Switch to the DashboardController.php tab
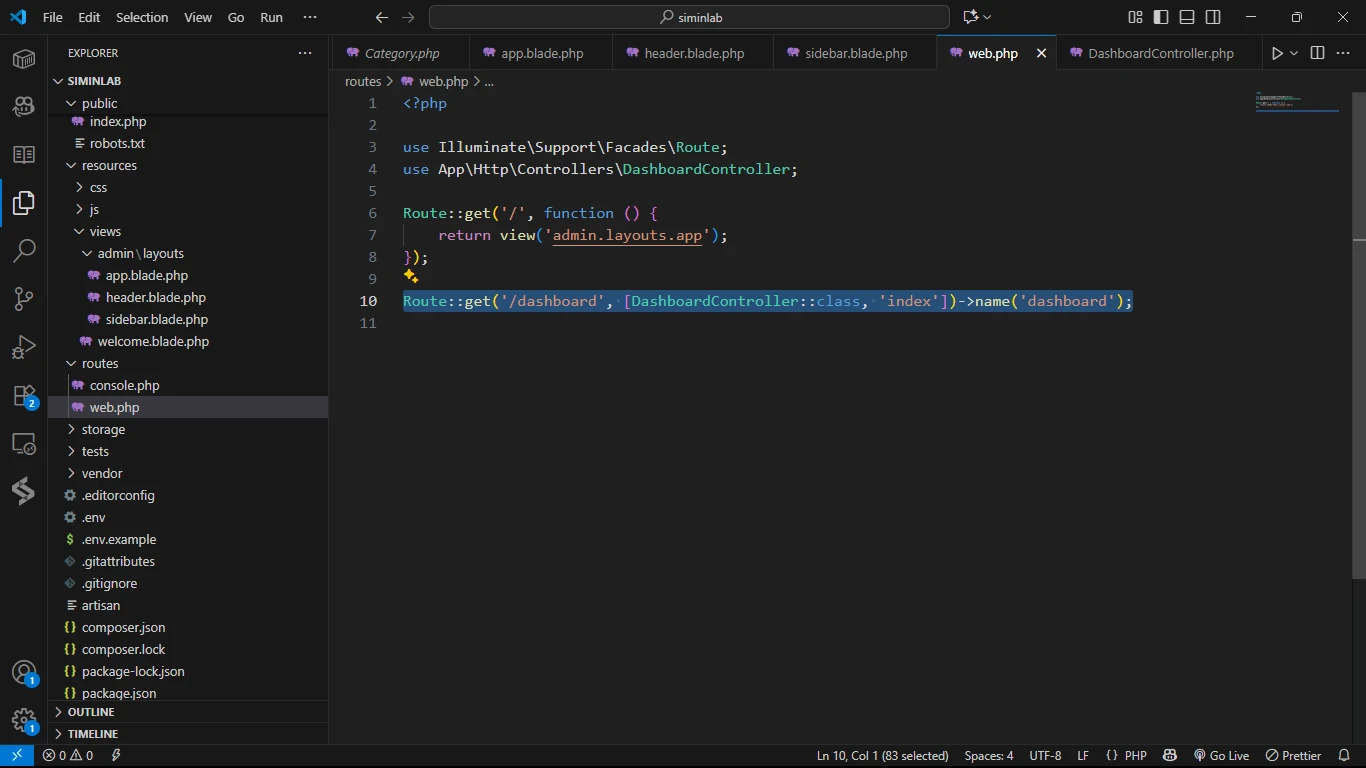 pyautogui.click(x=1160, y=53)
